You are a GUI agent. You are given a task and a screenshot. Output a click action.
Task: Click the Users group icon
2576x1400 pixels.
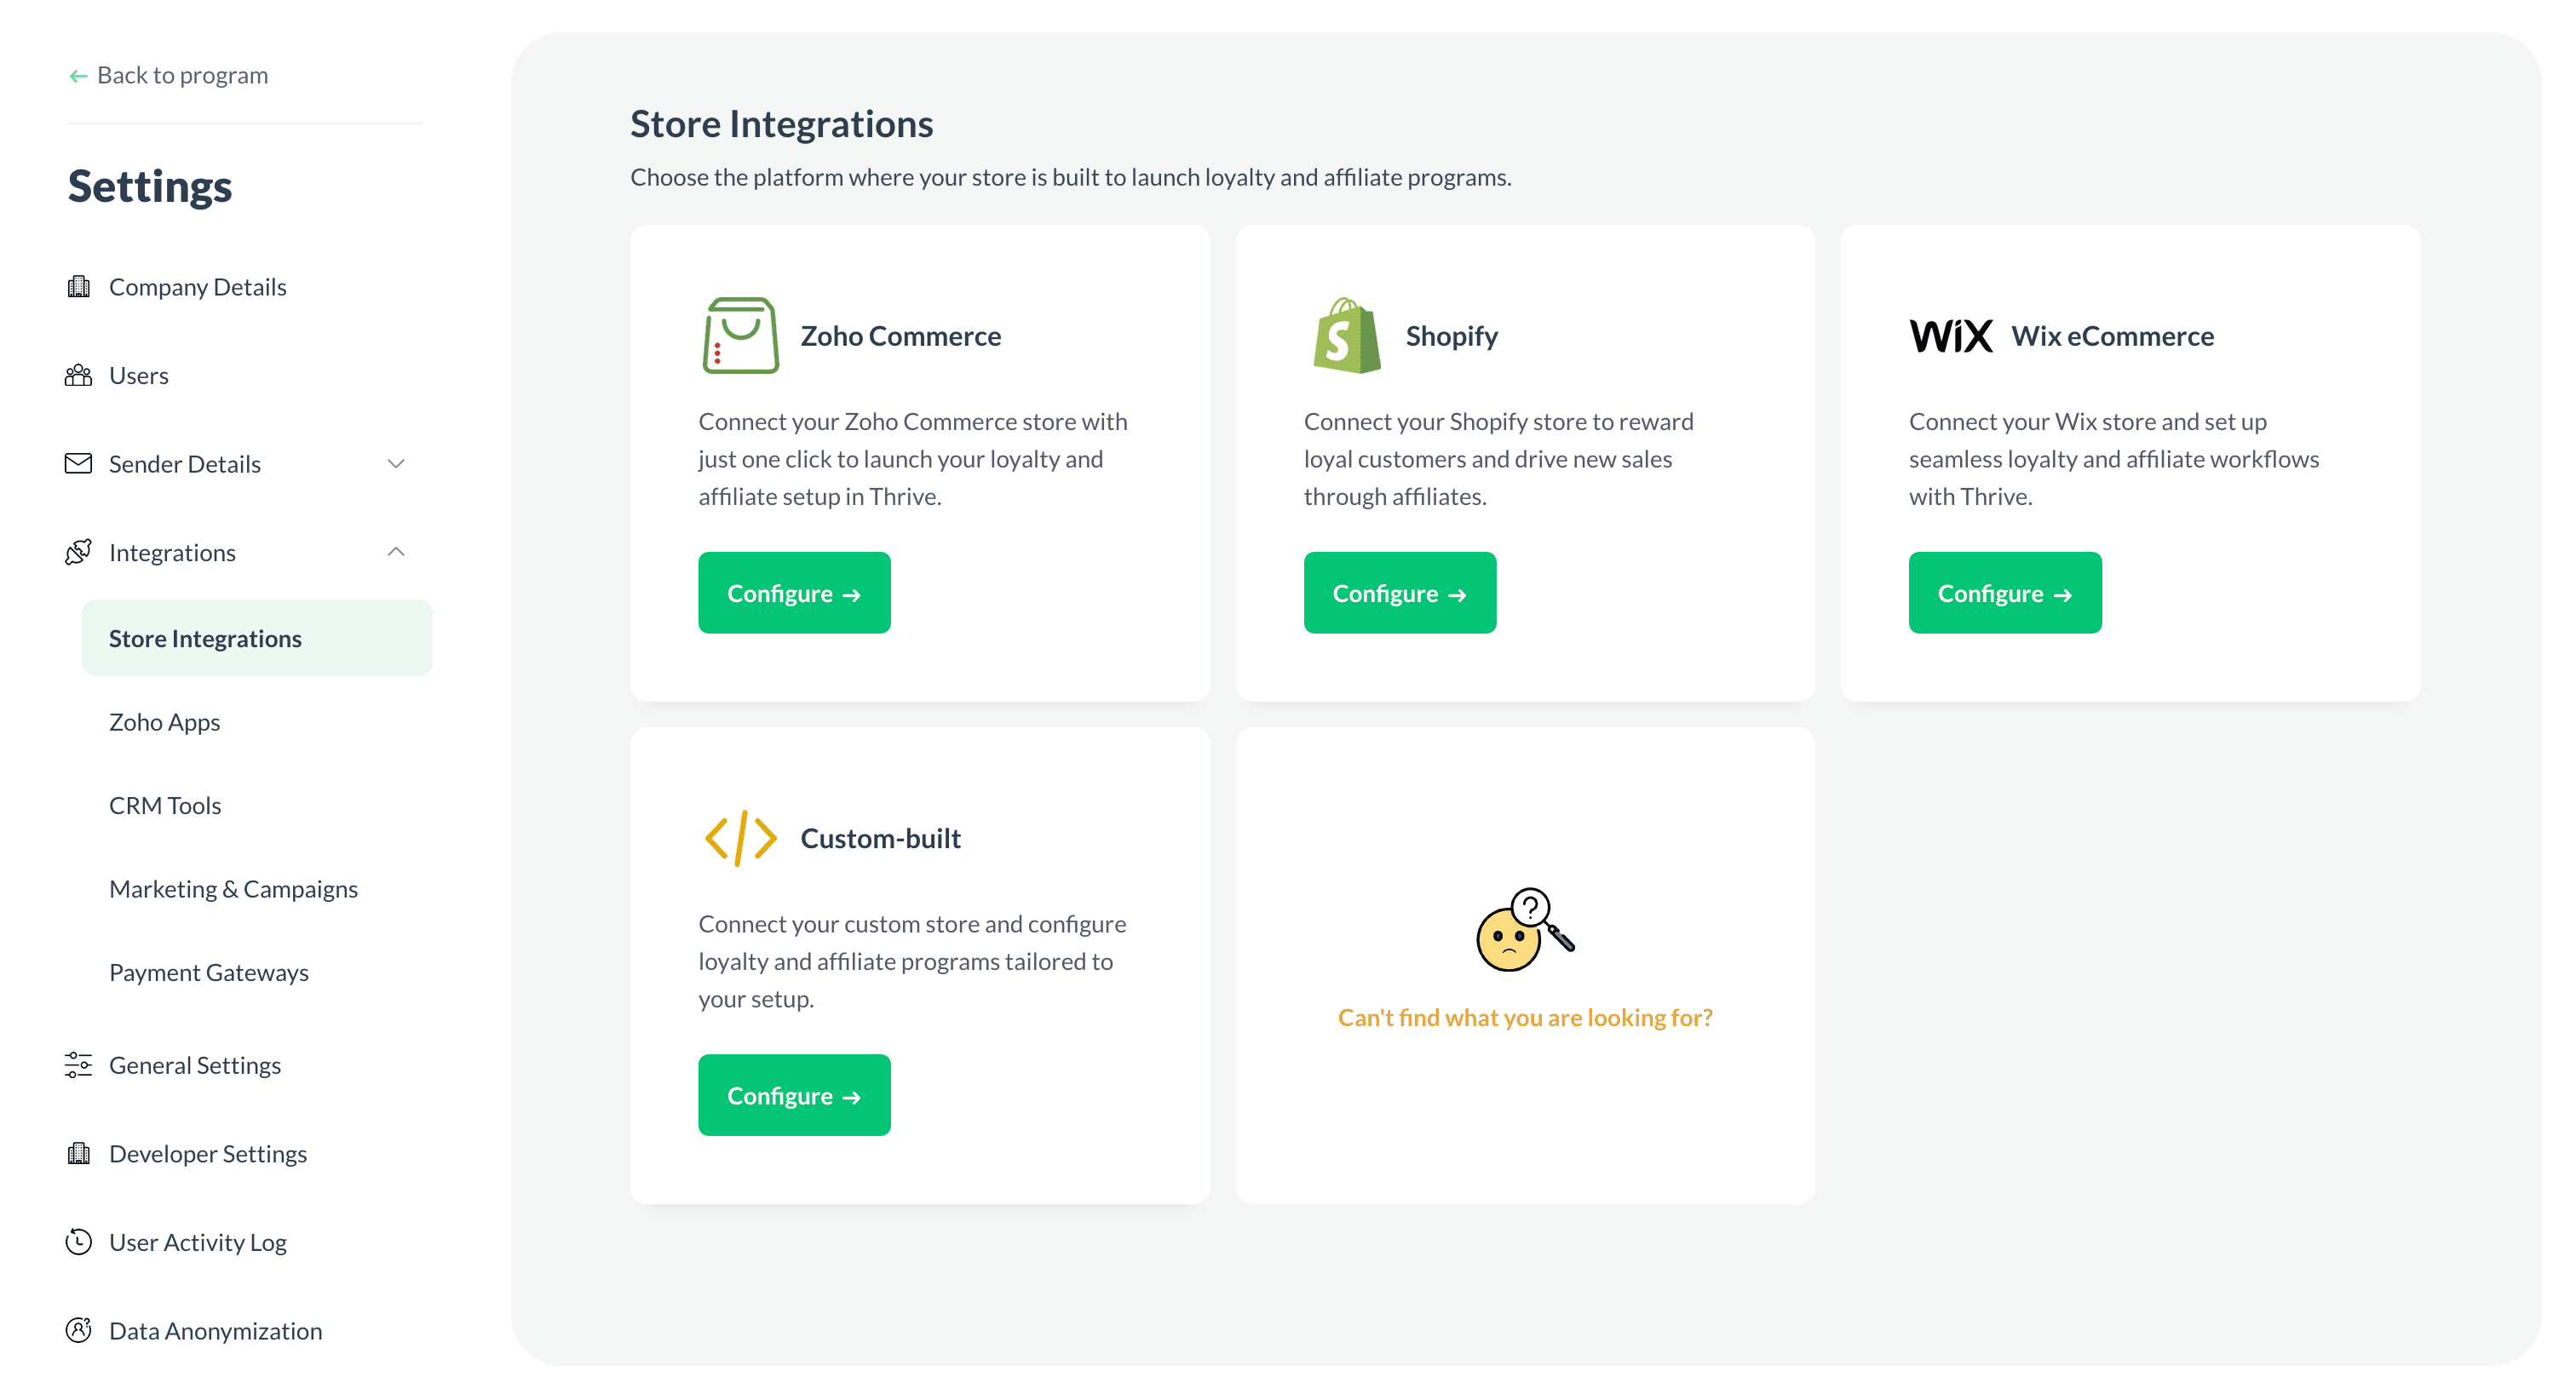[78, 375]
